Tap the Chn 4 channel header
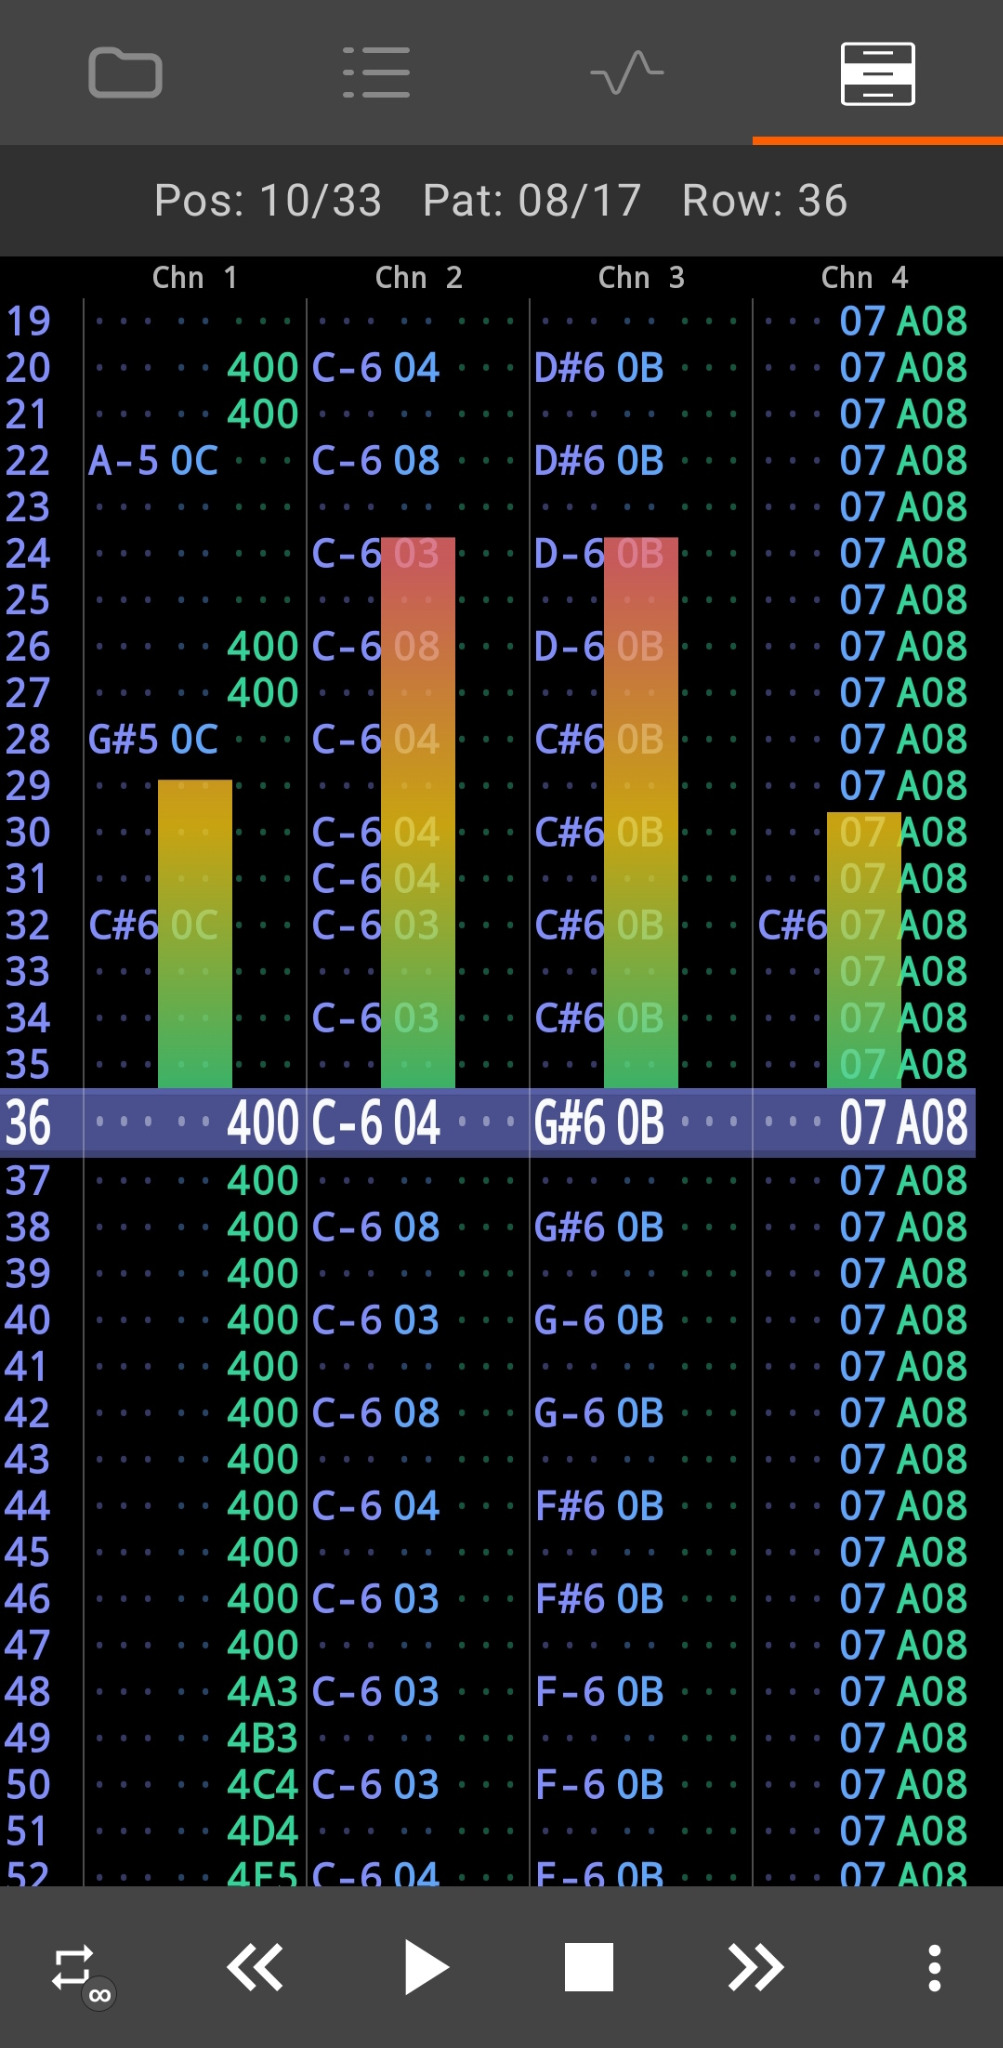 point(864,278)
